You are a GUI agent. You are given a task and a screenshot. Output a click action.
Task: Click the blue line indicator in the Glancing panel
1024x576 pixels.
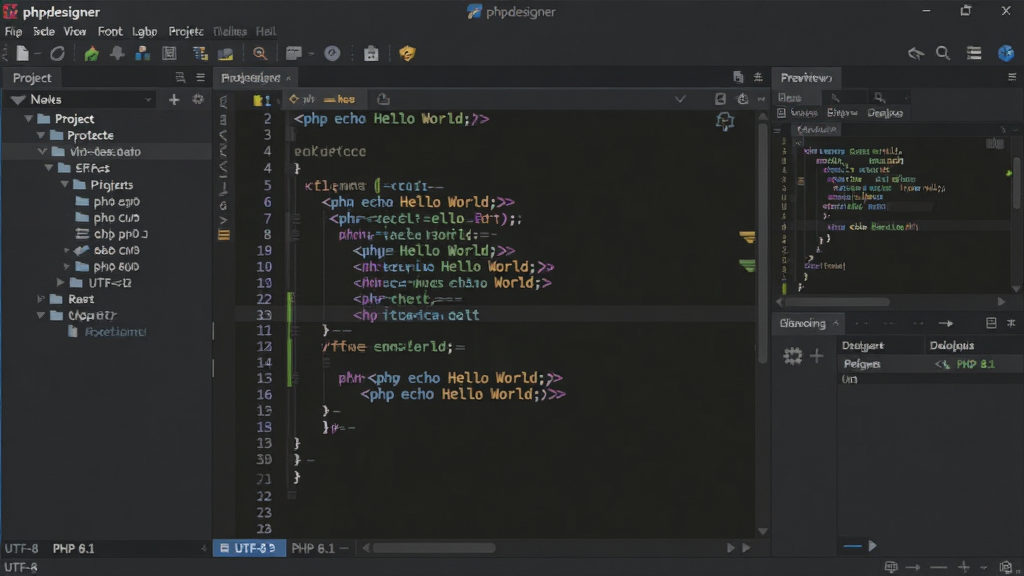(852, 546)
